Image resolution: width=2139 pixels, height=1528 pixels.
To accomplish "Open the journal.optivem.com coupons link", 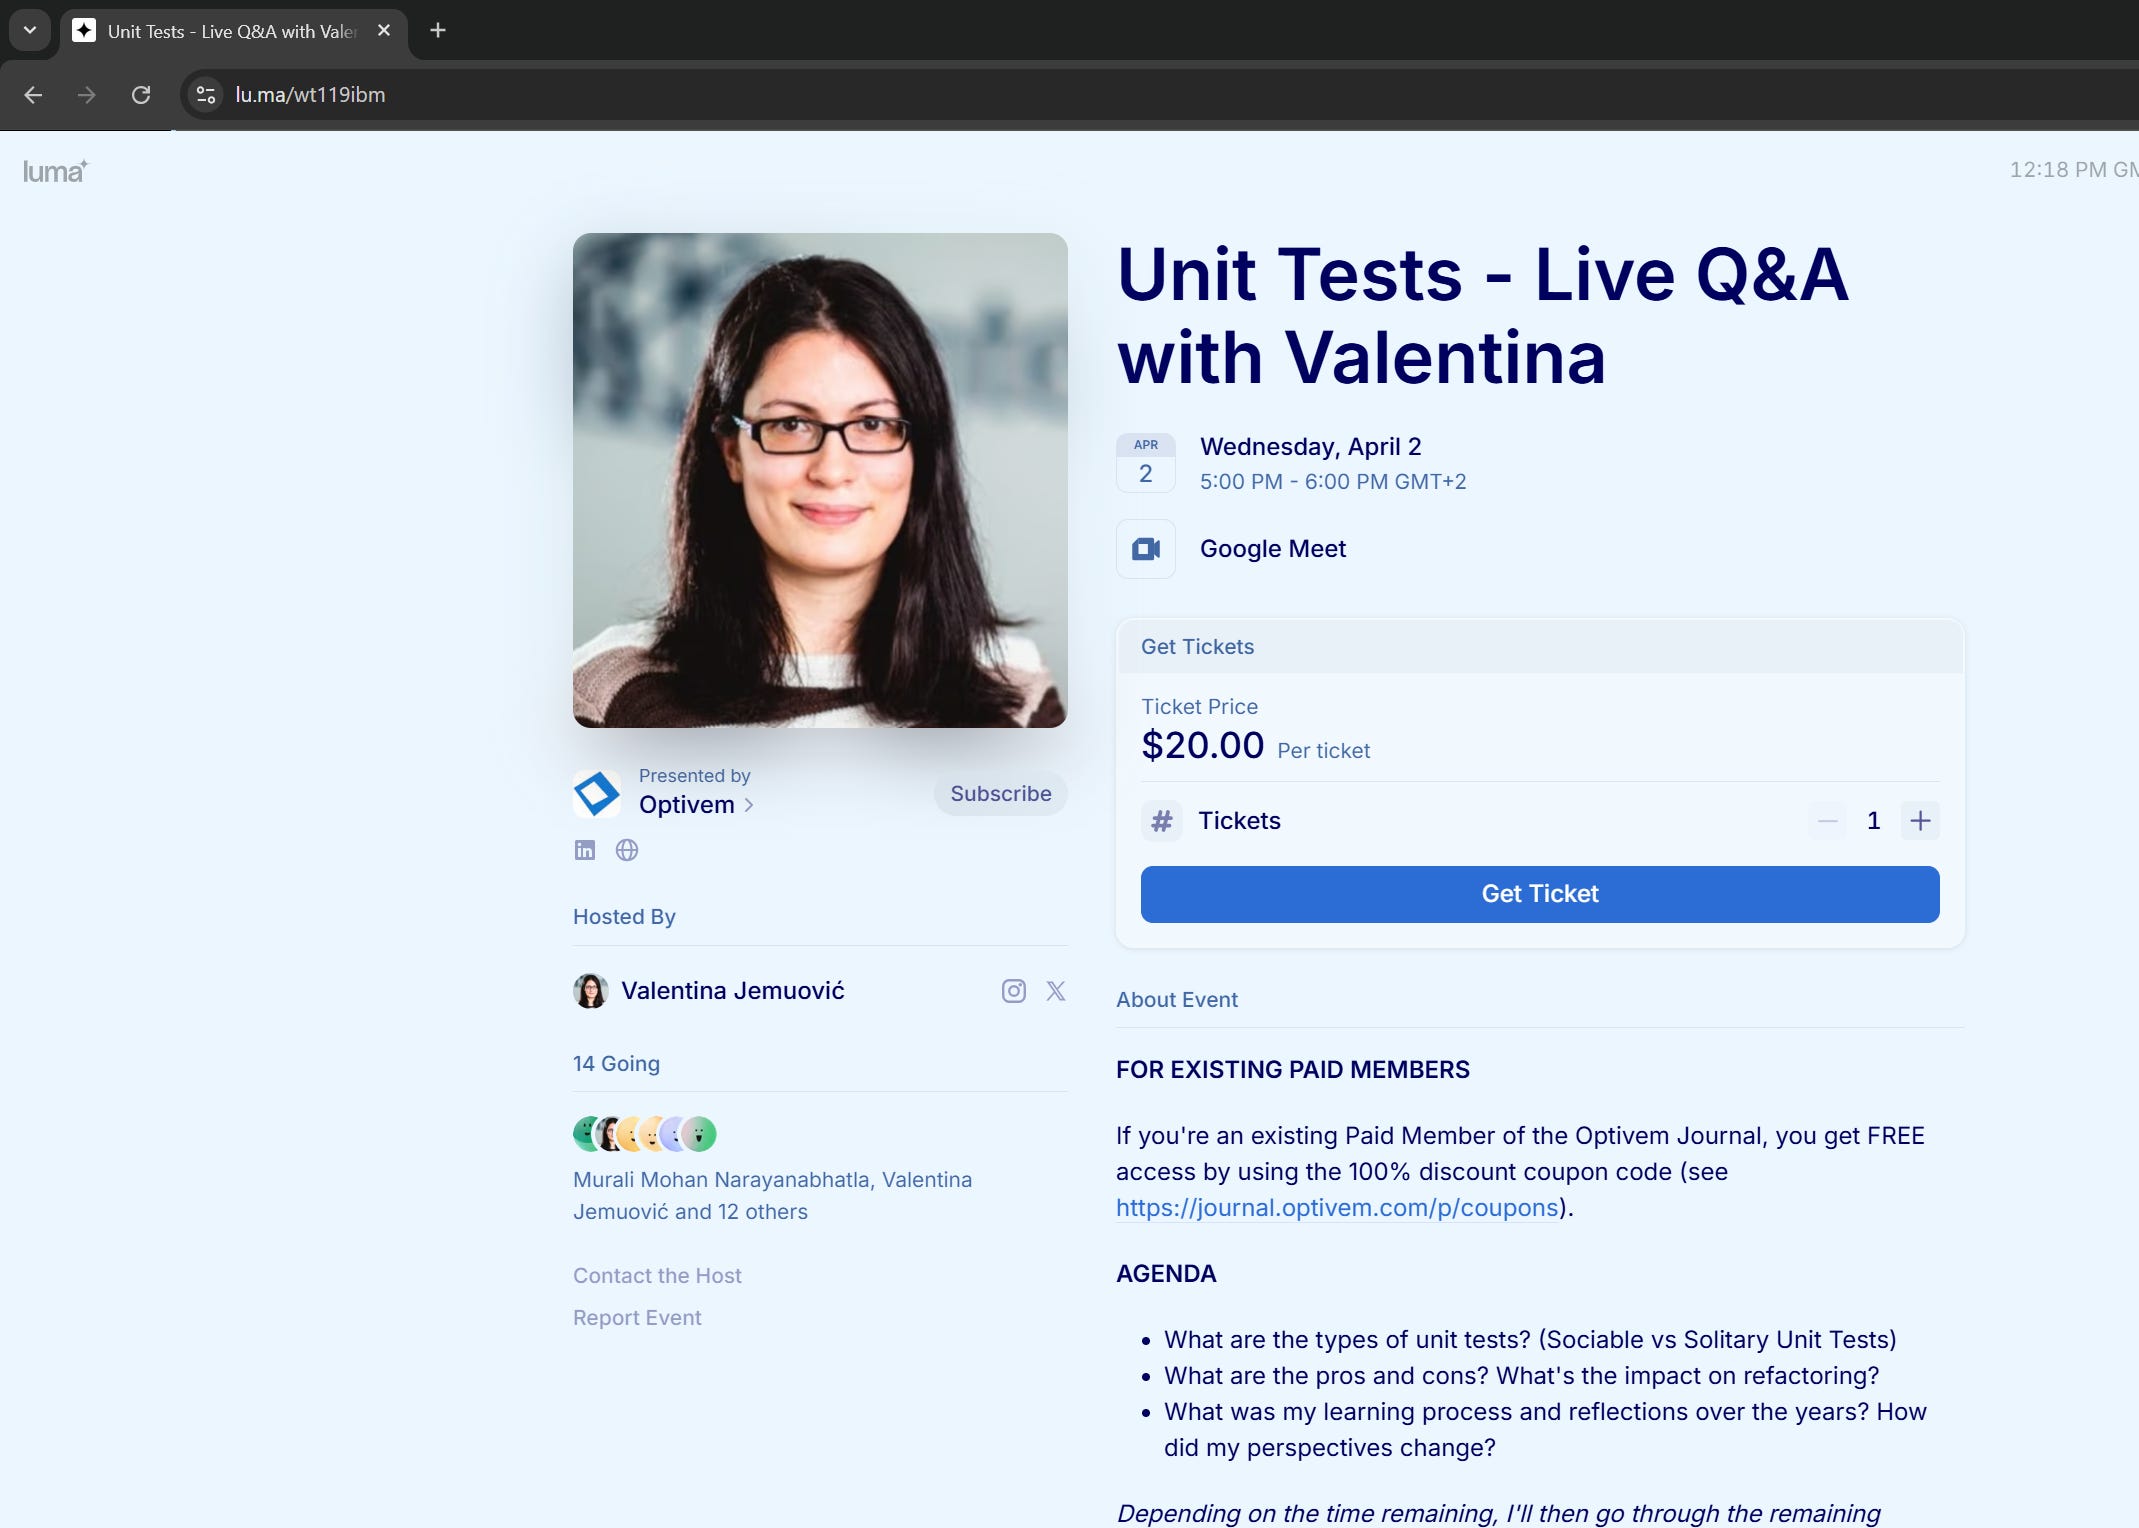I will tap(1337, 1208).
